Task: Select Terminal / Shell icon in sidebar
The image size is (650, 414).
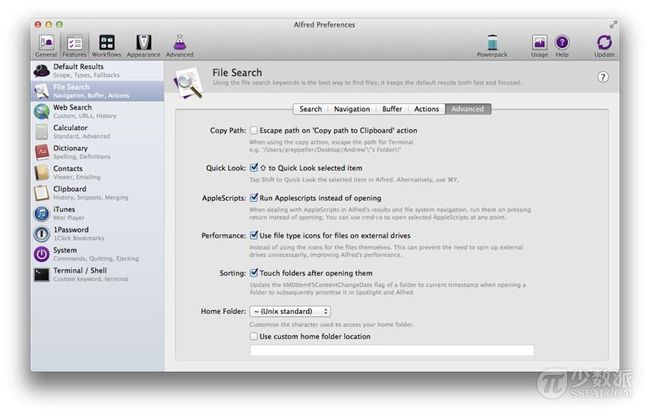Action: [x=41, y=274]
